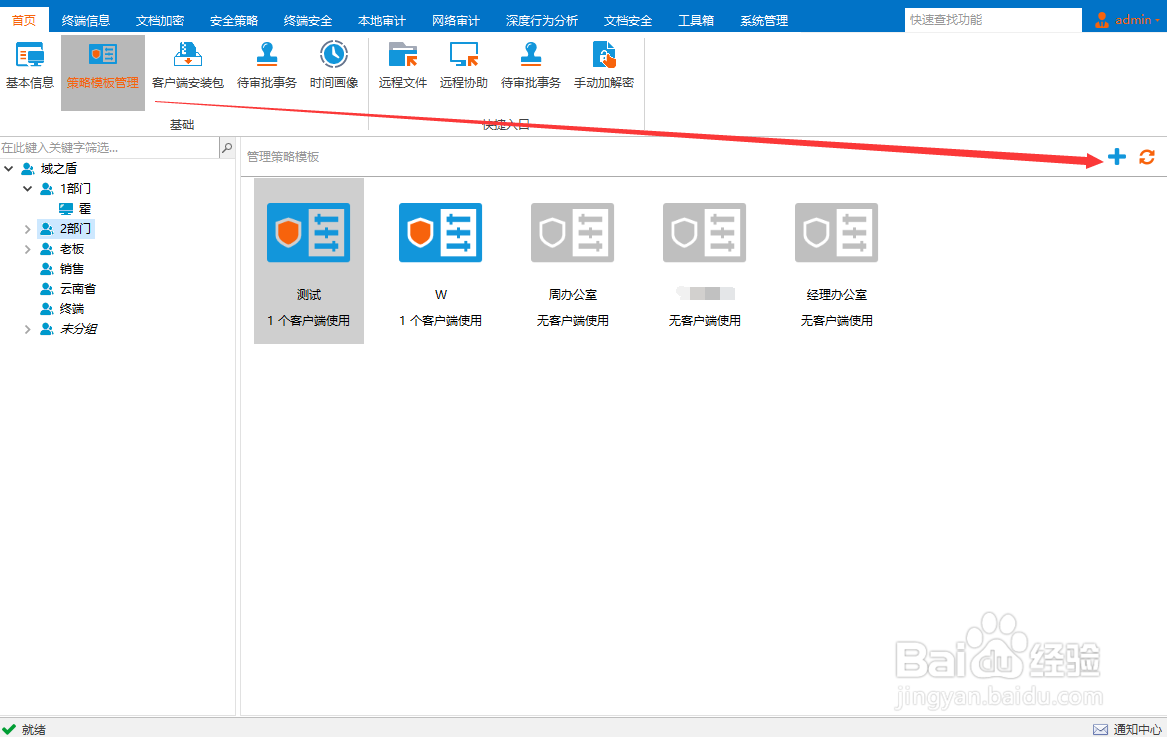Select the W policy template
This screenshot has width=1167, height=737.
441,261
